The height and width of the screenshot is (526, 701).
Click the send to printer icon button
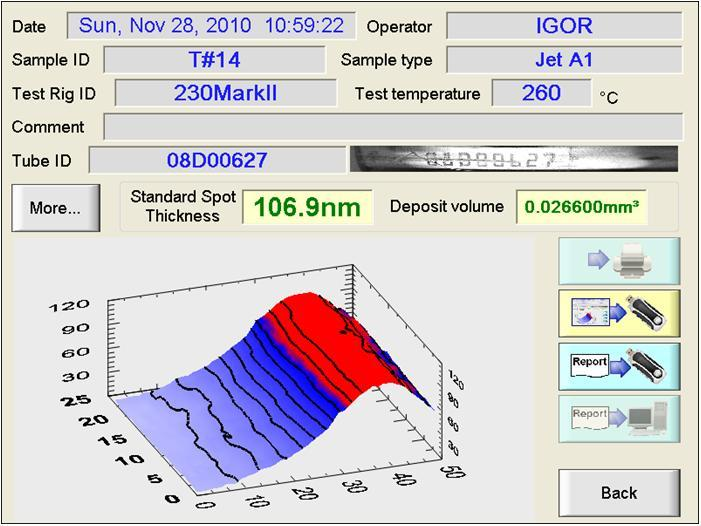click(618, 261)
